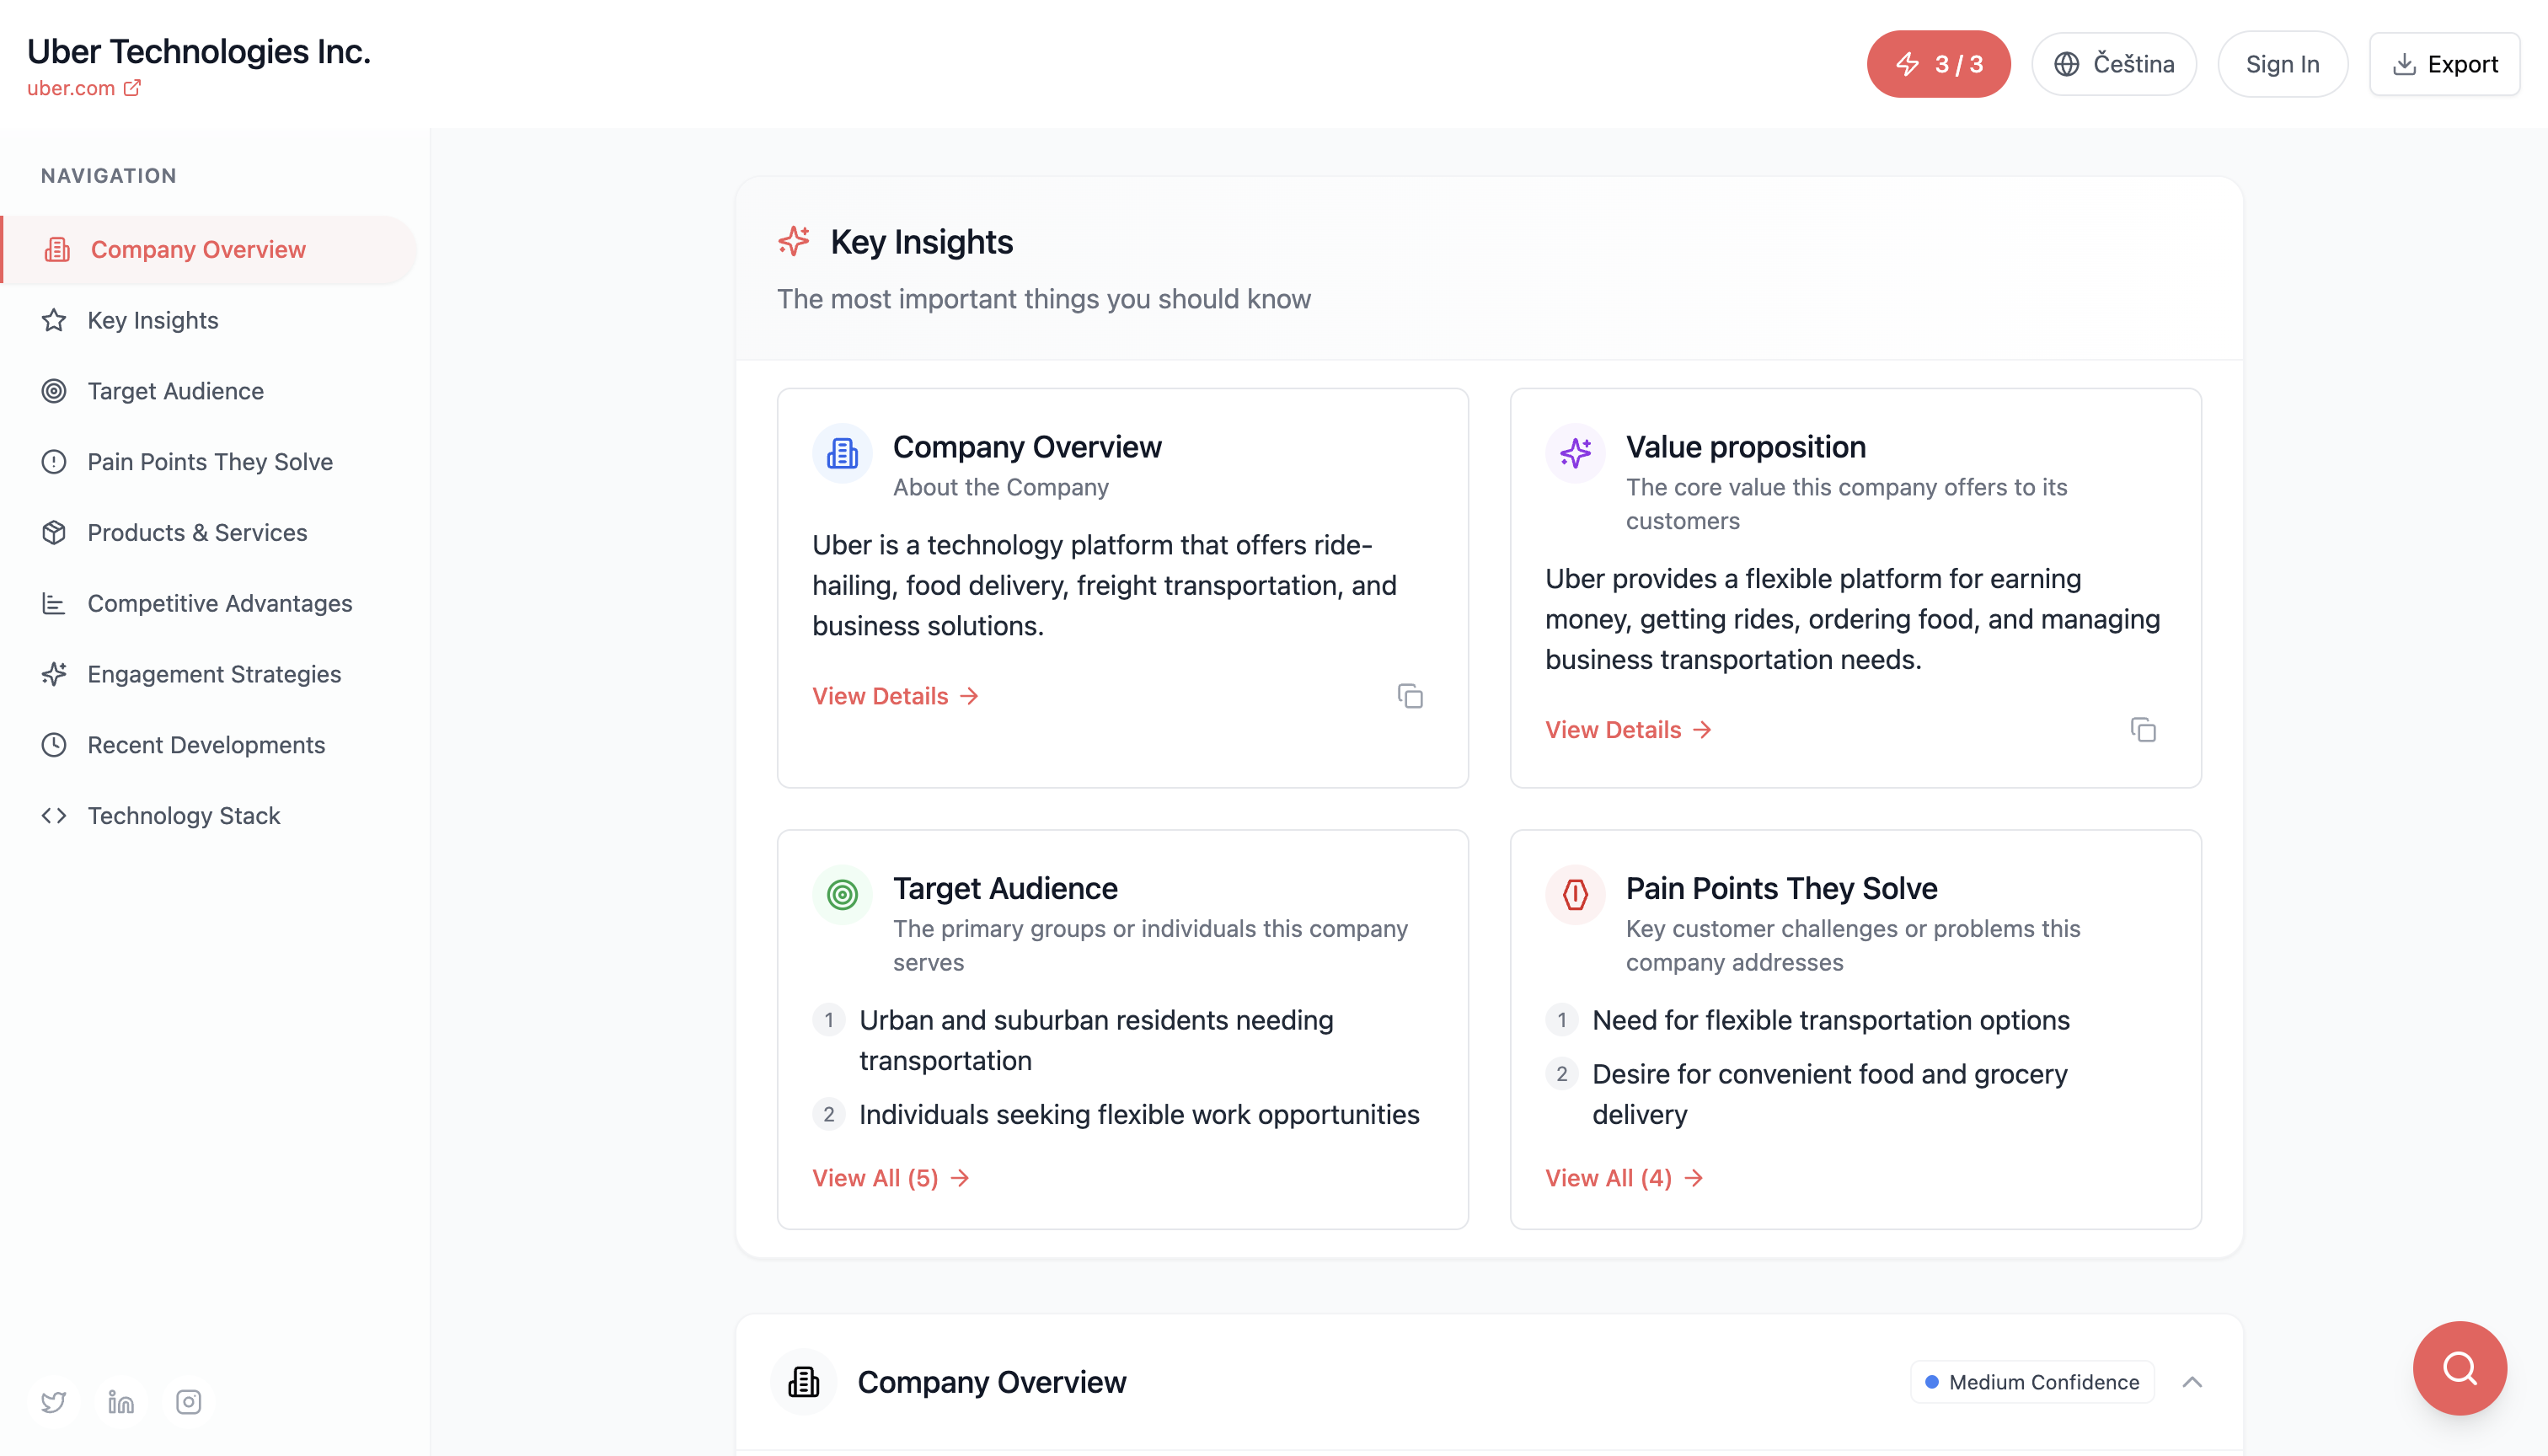Viewport: 2548px width, 1456px height.
Task: Click the 3 / 3 credits badge
Action: coord(1938,64)
